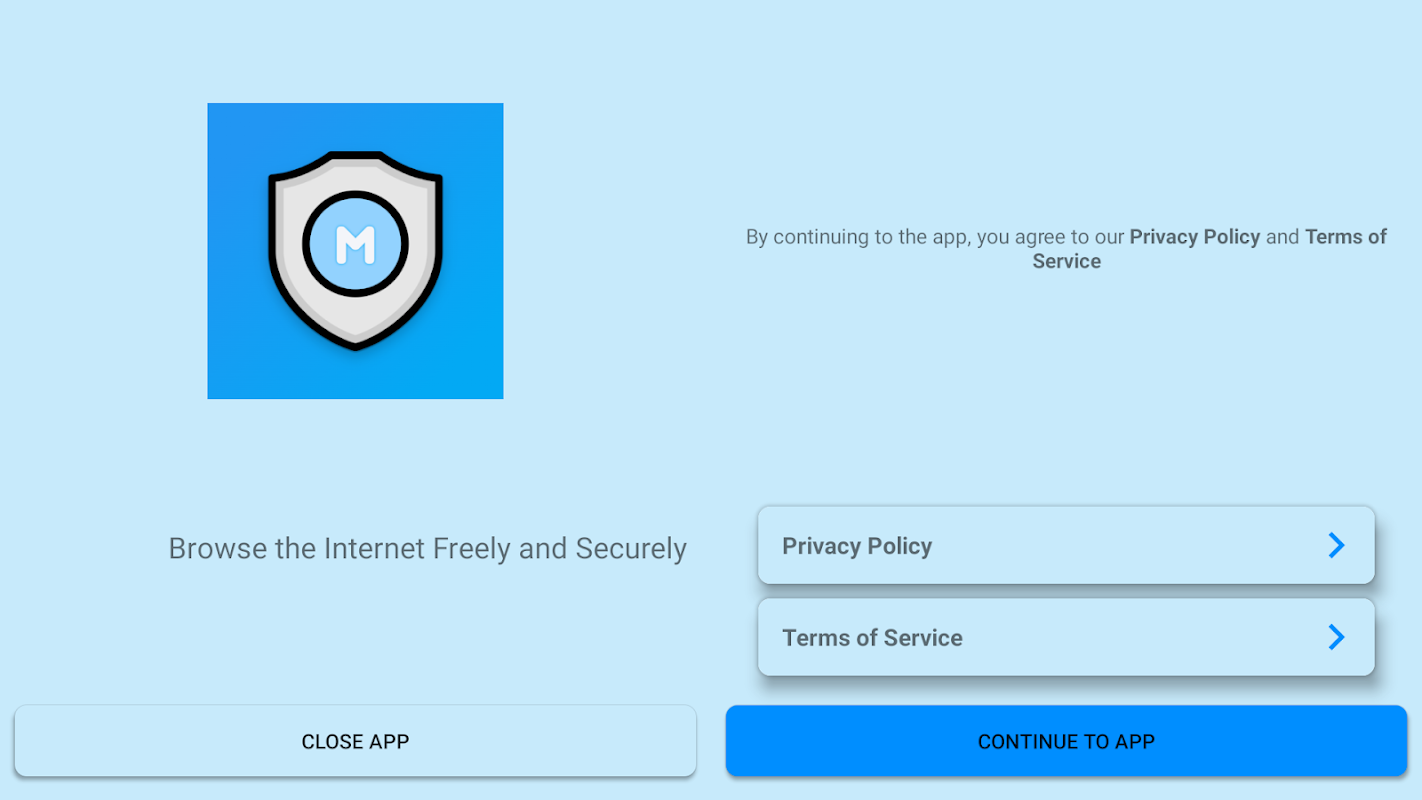The width and height of the screenshot is (1422, 800).
Task: Select the CLOSE APP label text
Action: click(x=355, y=742)
